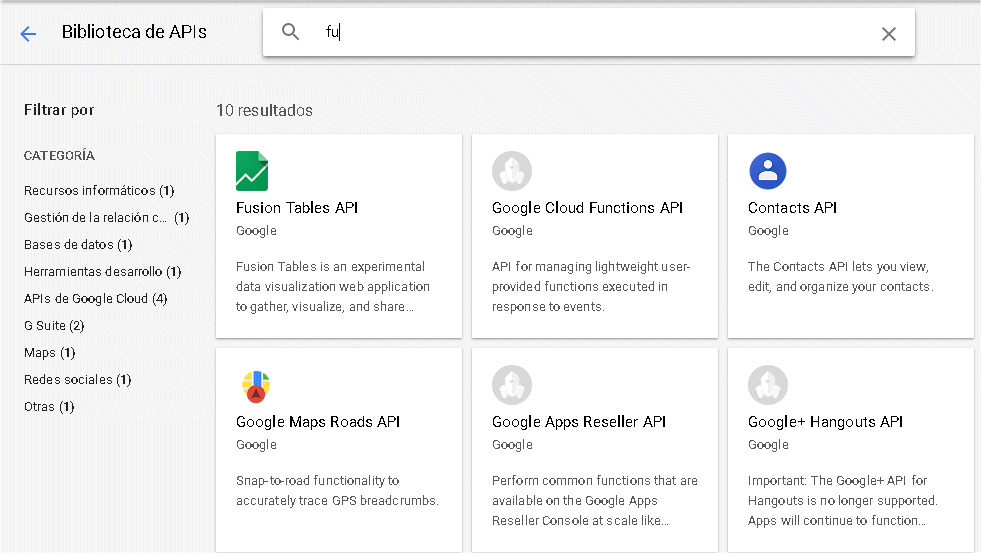Click 'Google' publisher under Contacts API
This screenshot has width=981, height=553.
coord(768,231)
